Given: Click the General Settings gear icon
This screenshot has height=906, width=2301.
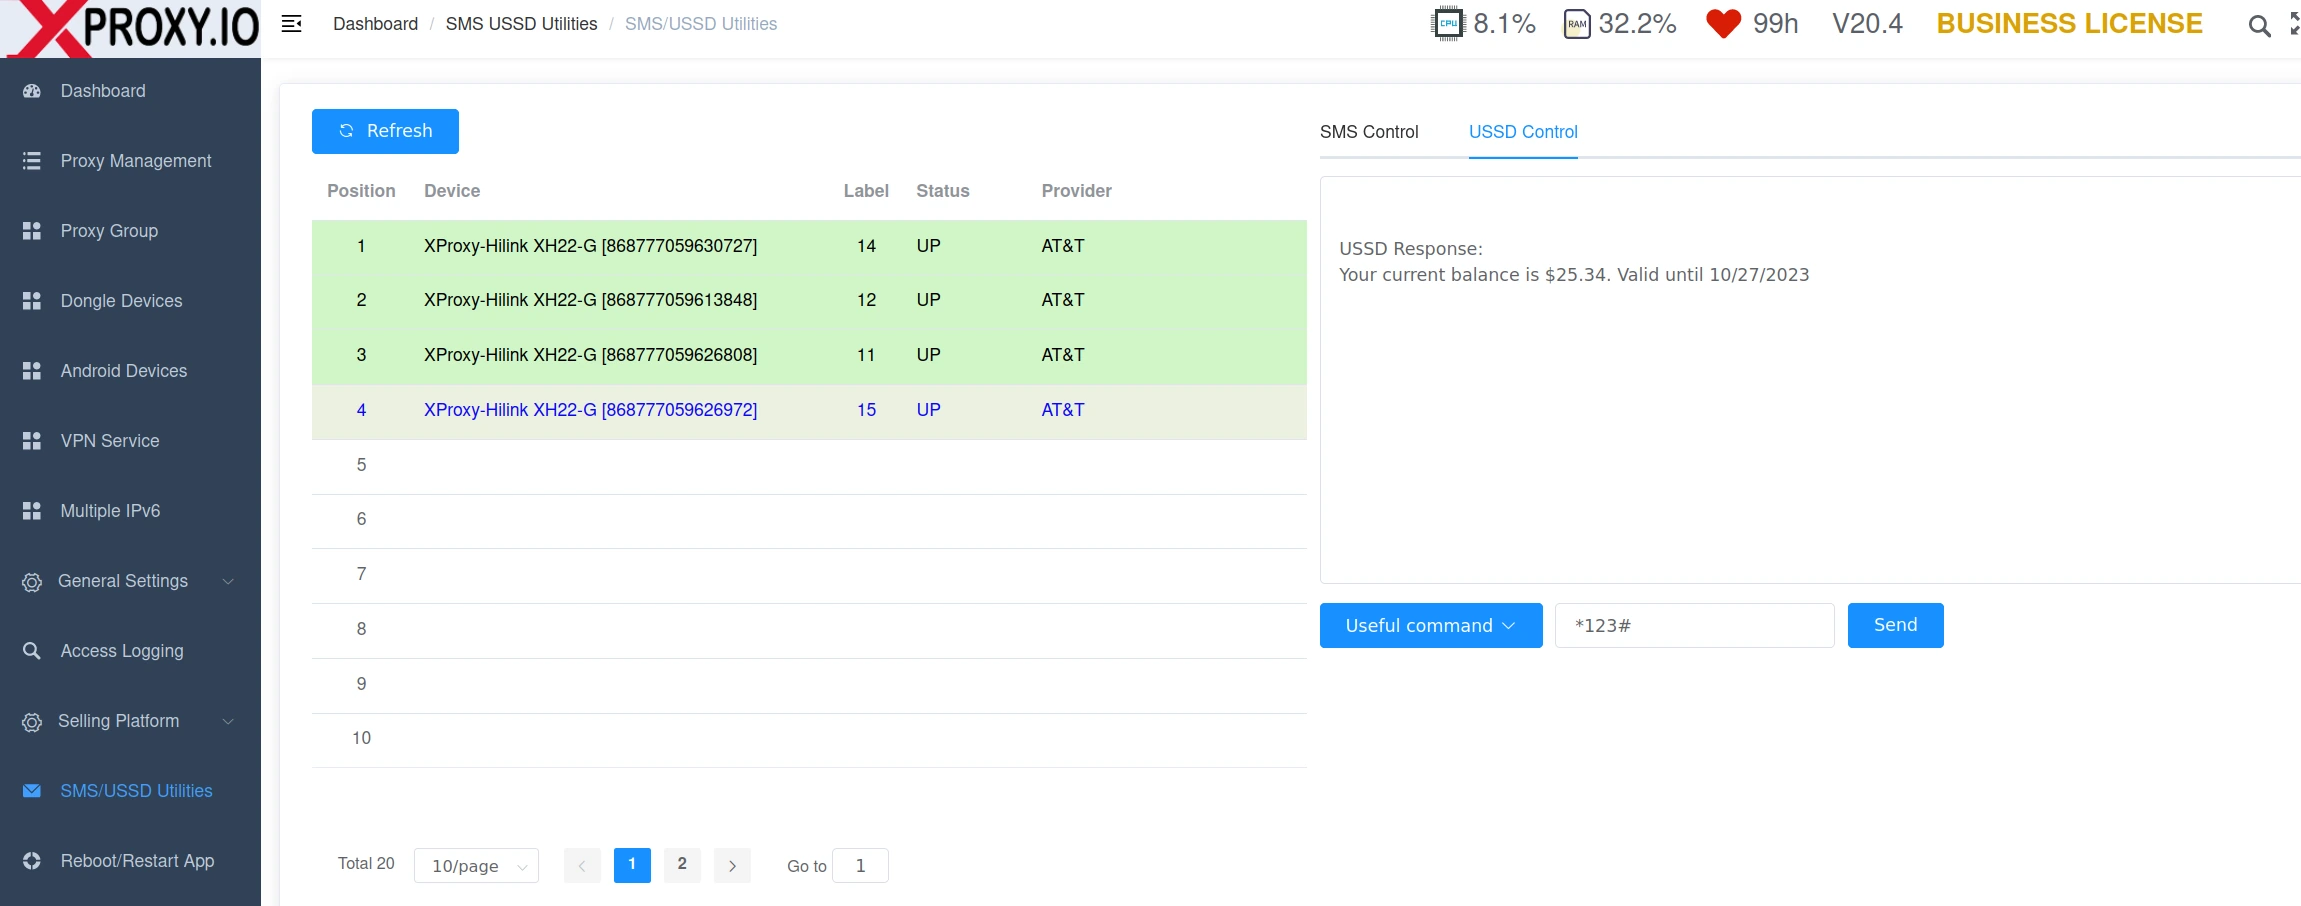Looking at the screenshot, I should pyautogui.click(x=32, y=582).
